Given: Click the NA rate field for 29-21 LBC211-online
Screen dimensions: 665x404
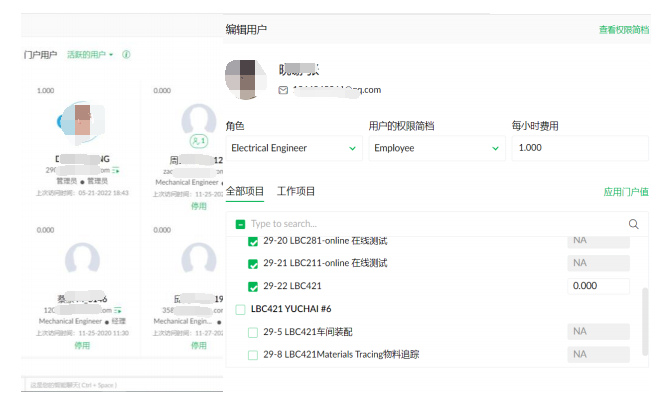Looking at the screenshot, I should 598,263.
